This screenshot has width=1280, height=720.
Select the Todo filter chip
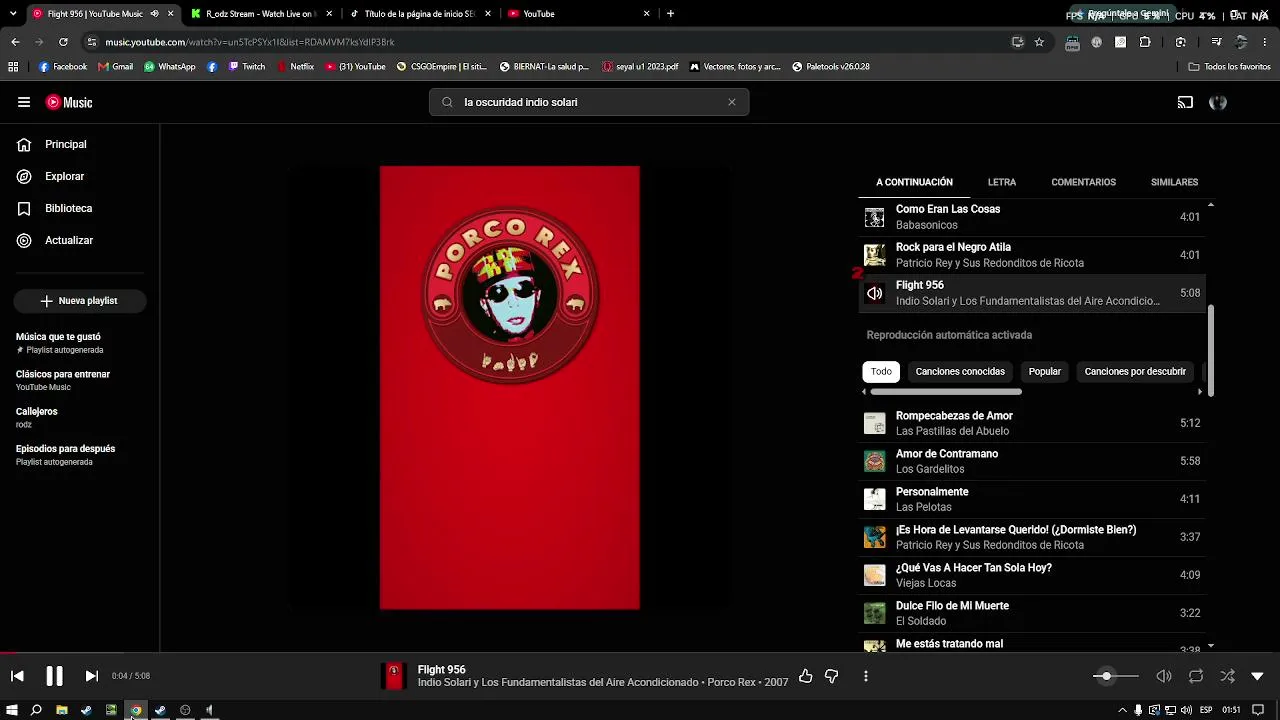pos(881,371)
